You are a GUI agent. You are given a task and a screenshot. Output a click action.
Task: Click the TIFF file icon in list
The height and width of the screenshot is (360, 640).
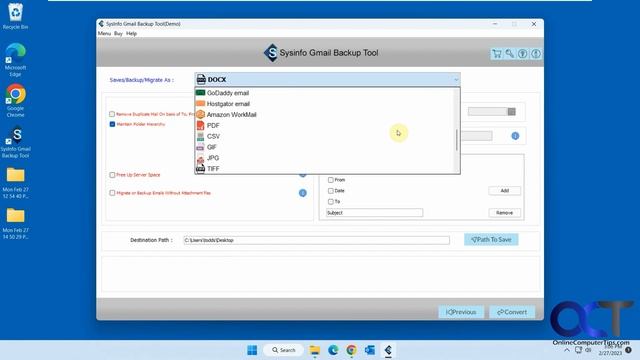tap(200, 169)
